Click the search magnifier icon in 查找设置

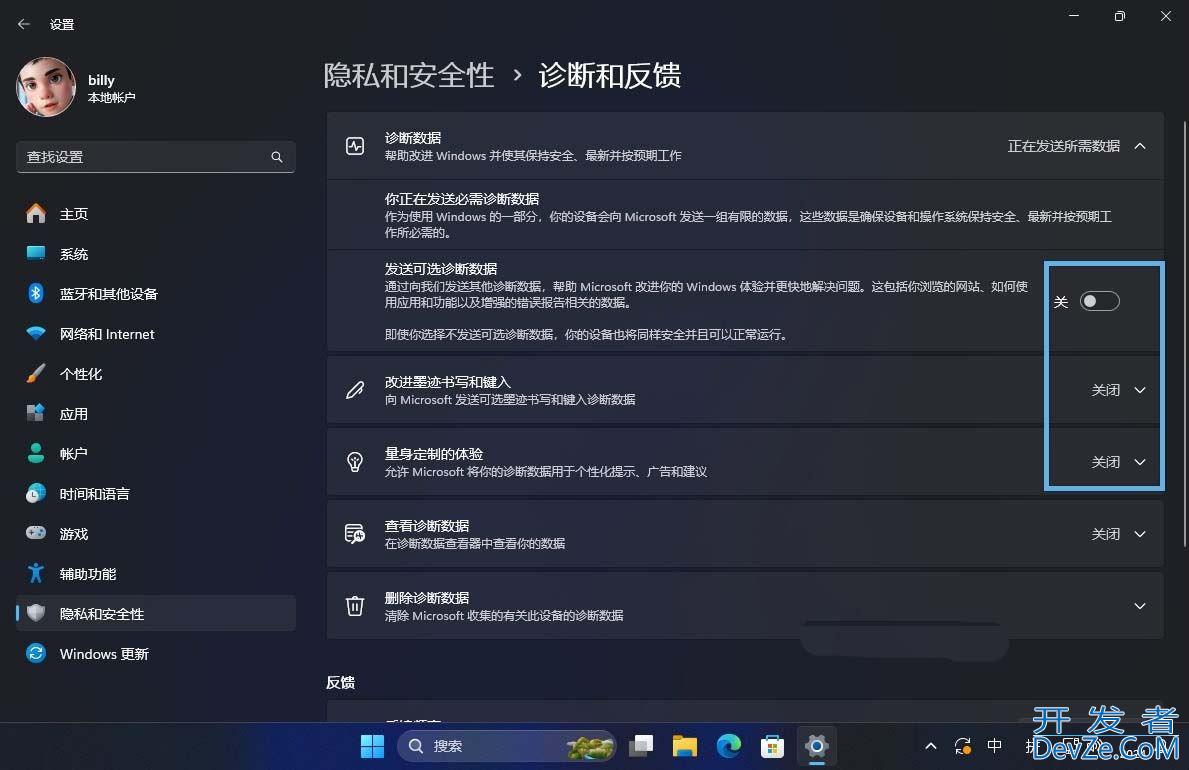[277, 157]
